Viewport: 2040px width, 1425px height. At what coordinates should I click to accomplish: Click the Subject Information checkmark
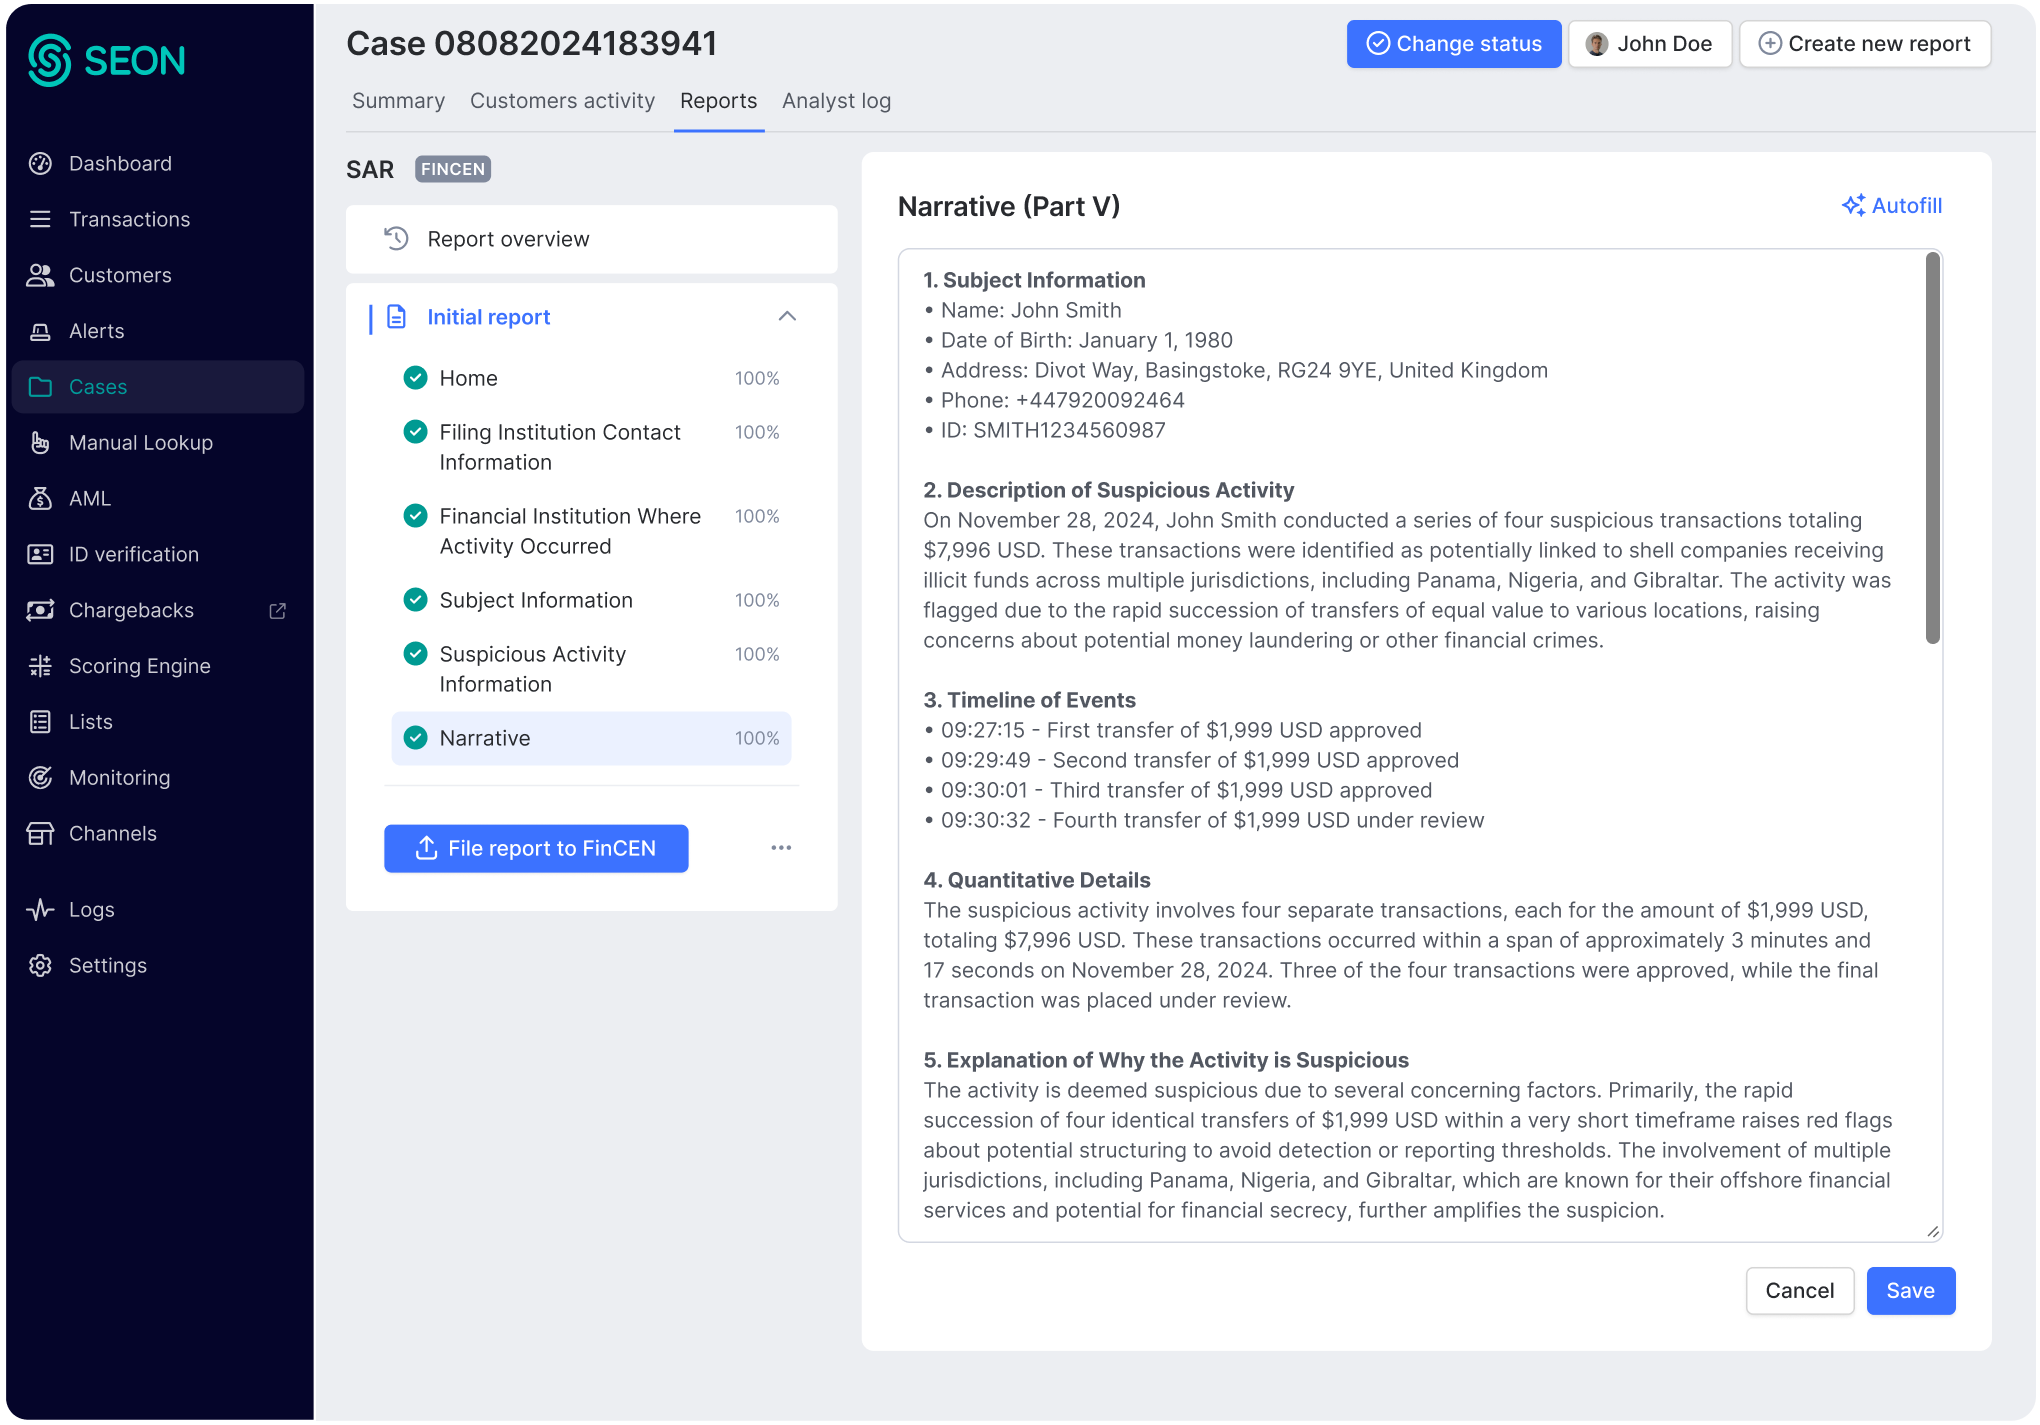click(x=415, y=600)
